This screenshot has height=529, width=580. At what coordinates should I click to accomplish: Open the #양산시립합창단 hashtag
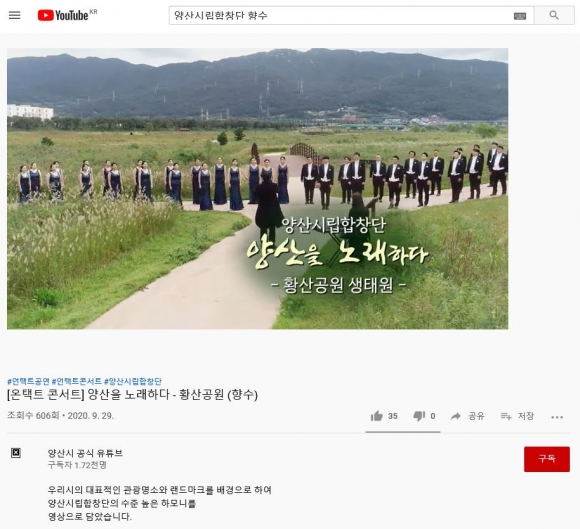(133, 381)
